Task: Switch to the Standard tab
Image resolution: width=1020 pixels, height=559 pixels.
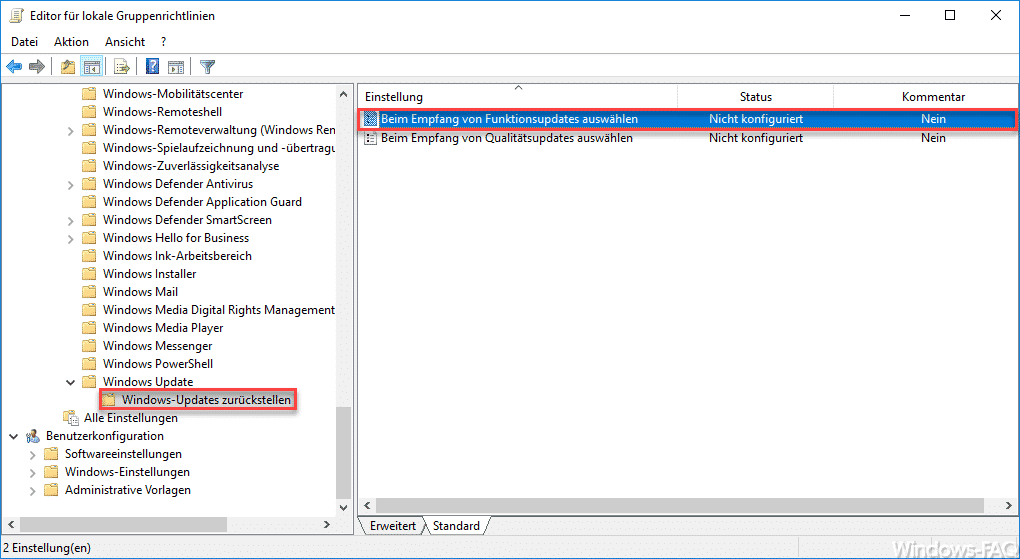Action: 457,526
